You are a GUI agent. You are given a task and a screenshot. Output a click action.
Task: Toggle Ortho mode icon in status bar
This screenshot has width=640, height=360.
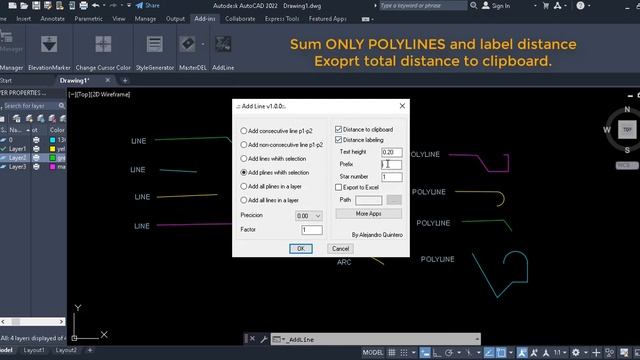(437, 352)
